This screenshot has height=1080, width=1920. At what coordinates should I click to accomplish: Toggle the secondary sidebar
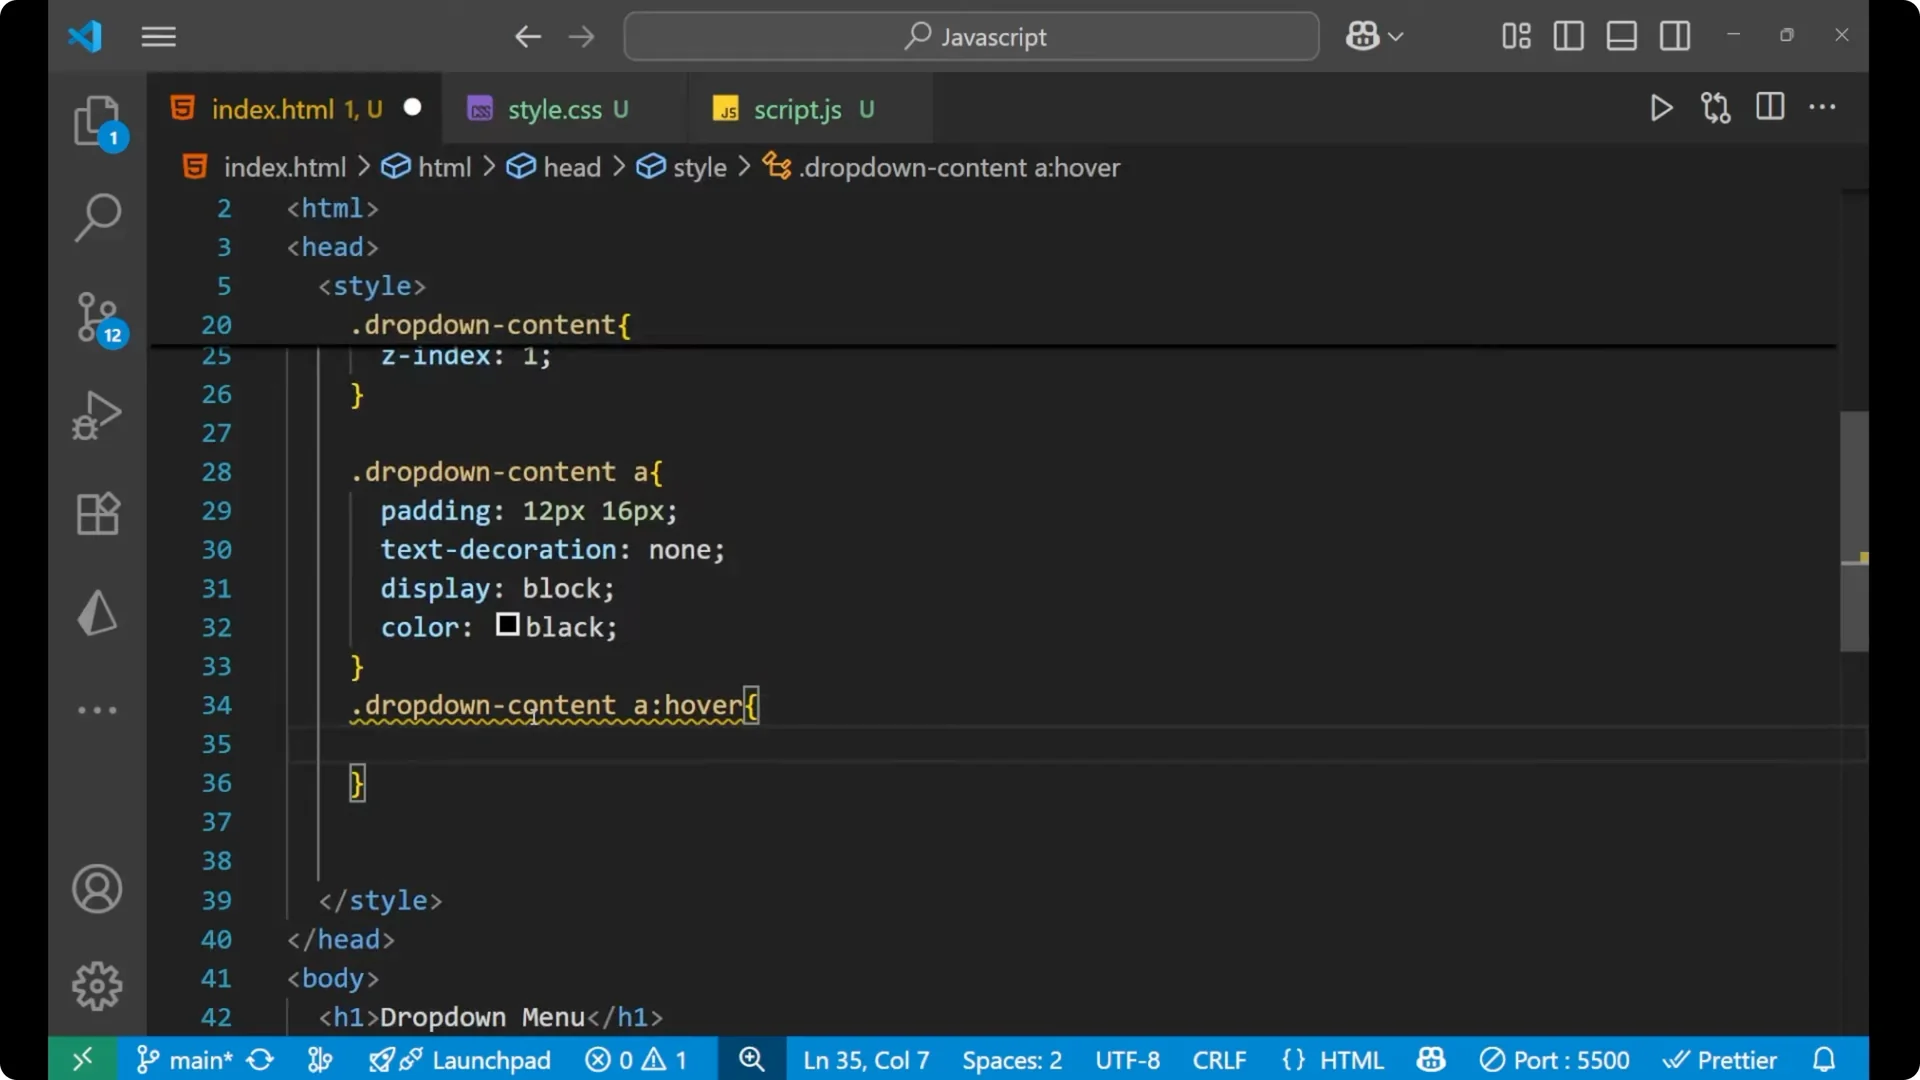pyautogui.click(x=1675, y=36)
